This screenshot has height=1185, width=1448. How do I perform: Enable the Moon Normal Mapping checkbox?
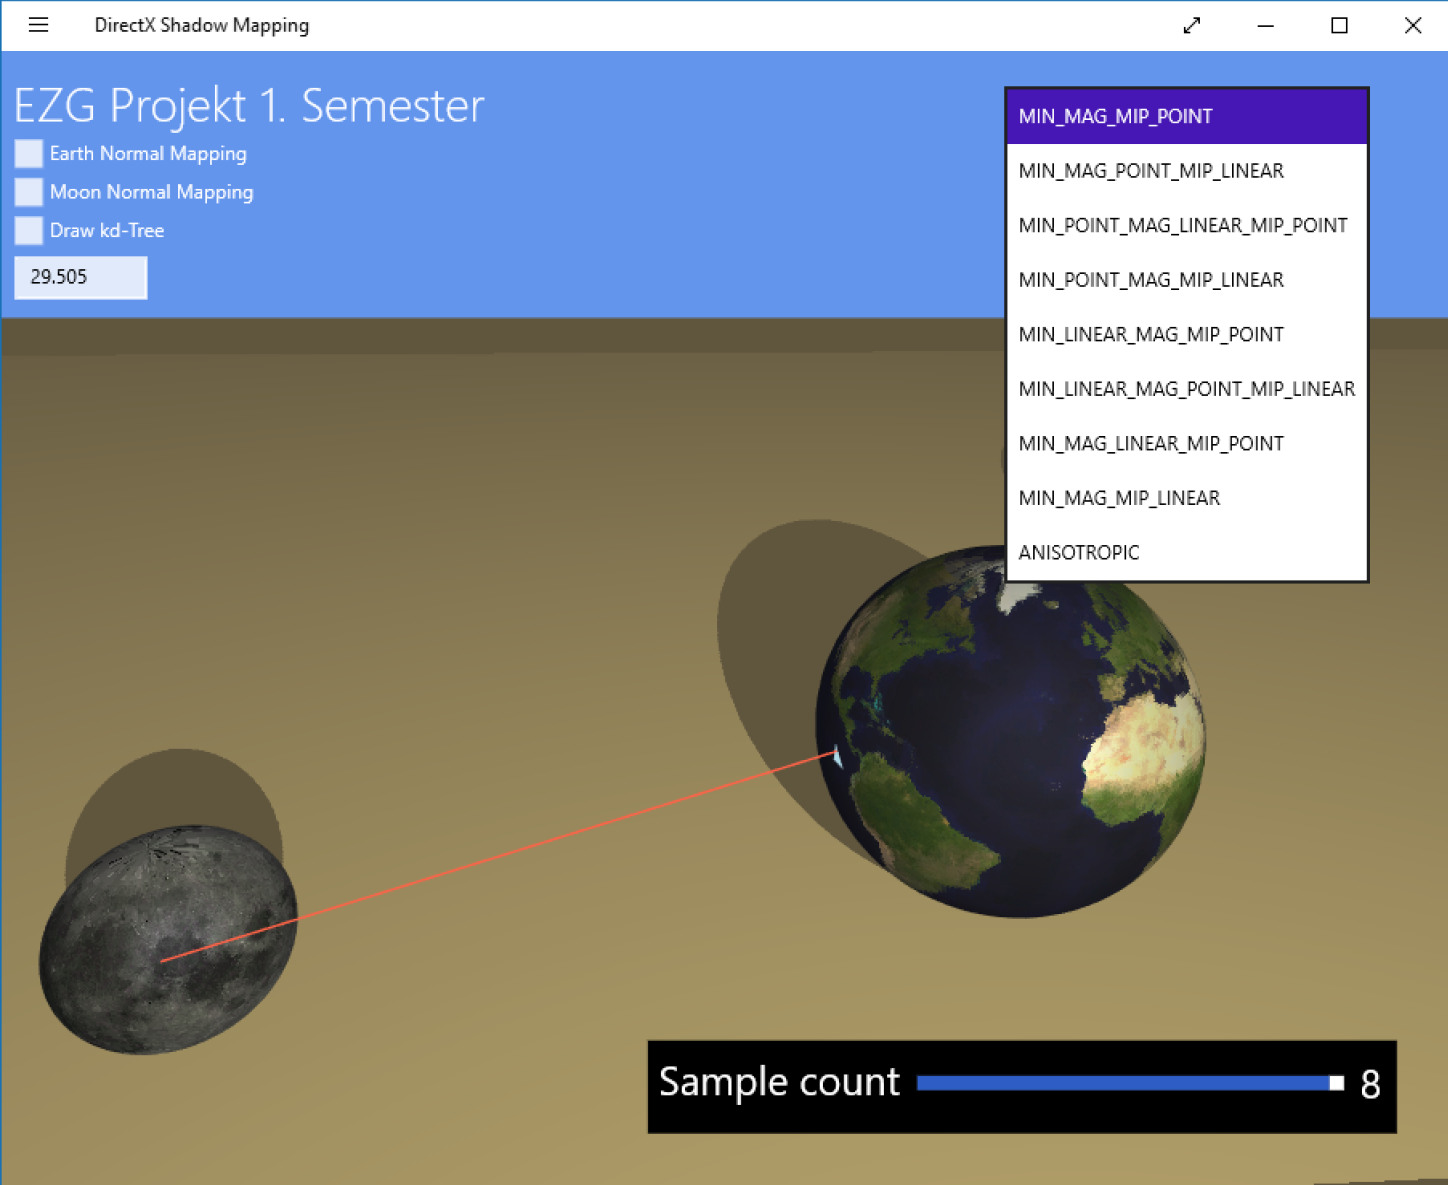click(x=29, y=192)
